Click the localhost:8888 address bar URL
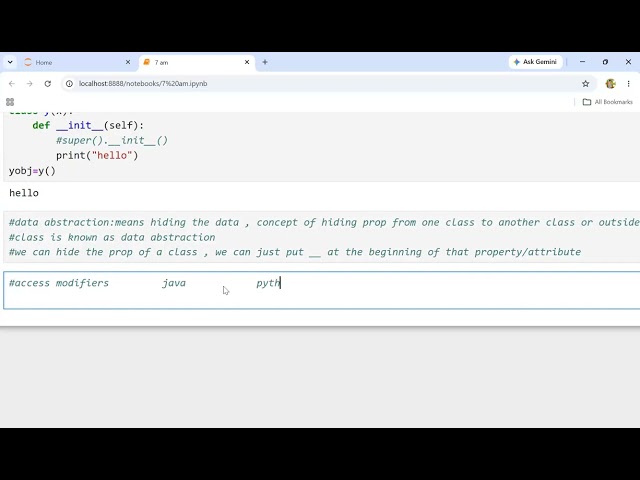 [x=143, y=84]
